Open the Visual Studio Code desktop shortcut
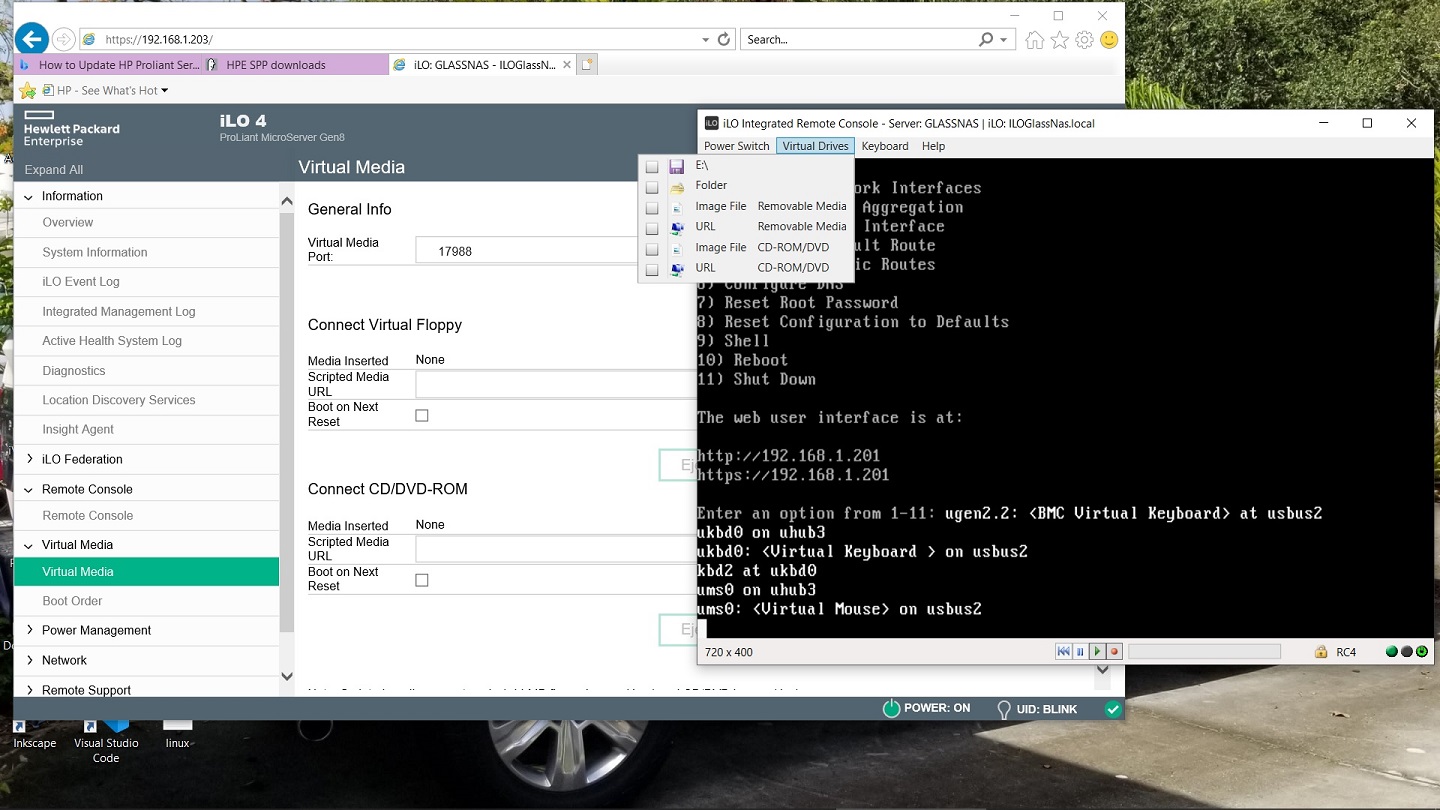The width and height of the screenshot is (1440, 810). pos(106,741)
